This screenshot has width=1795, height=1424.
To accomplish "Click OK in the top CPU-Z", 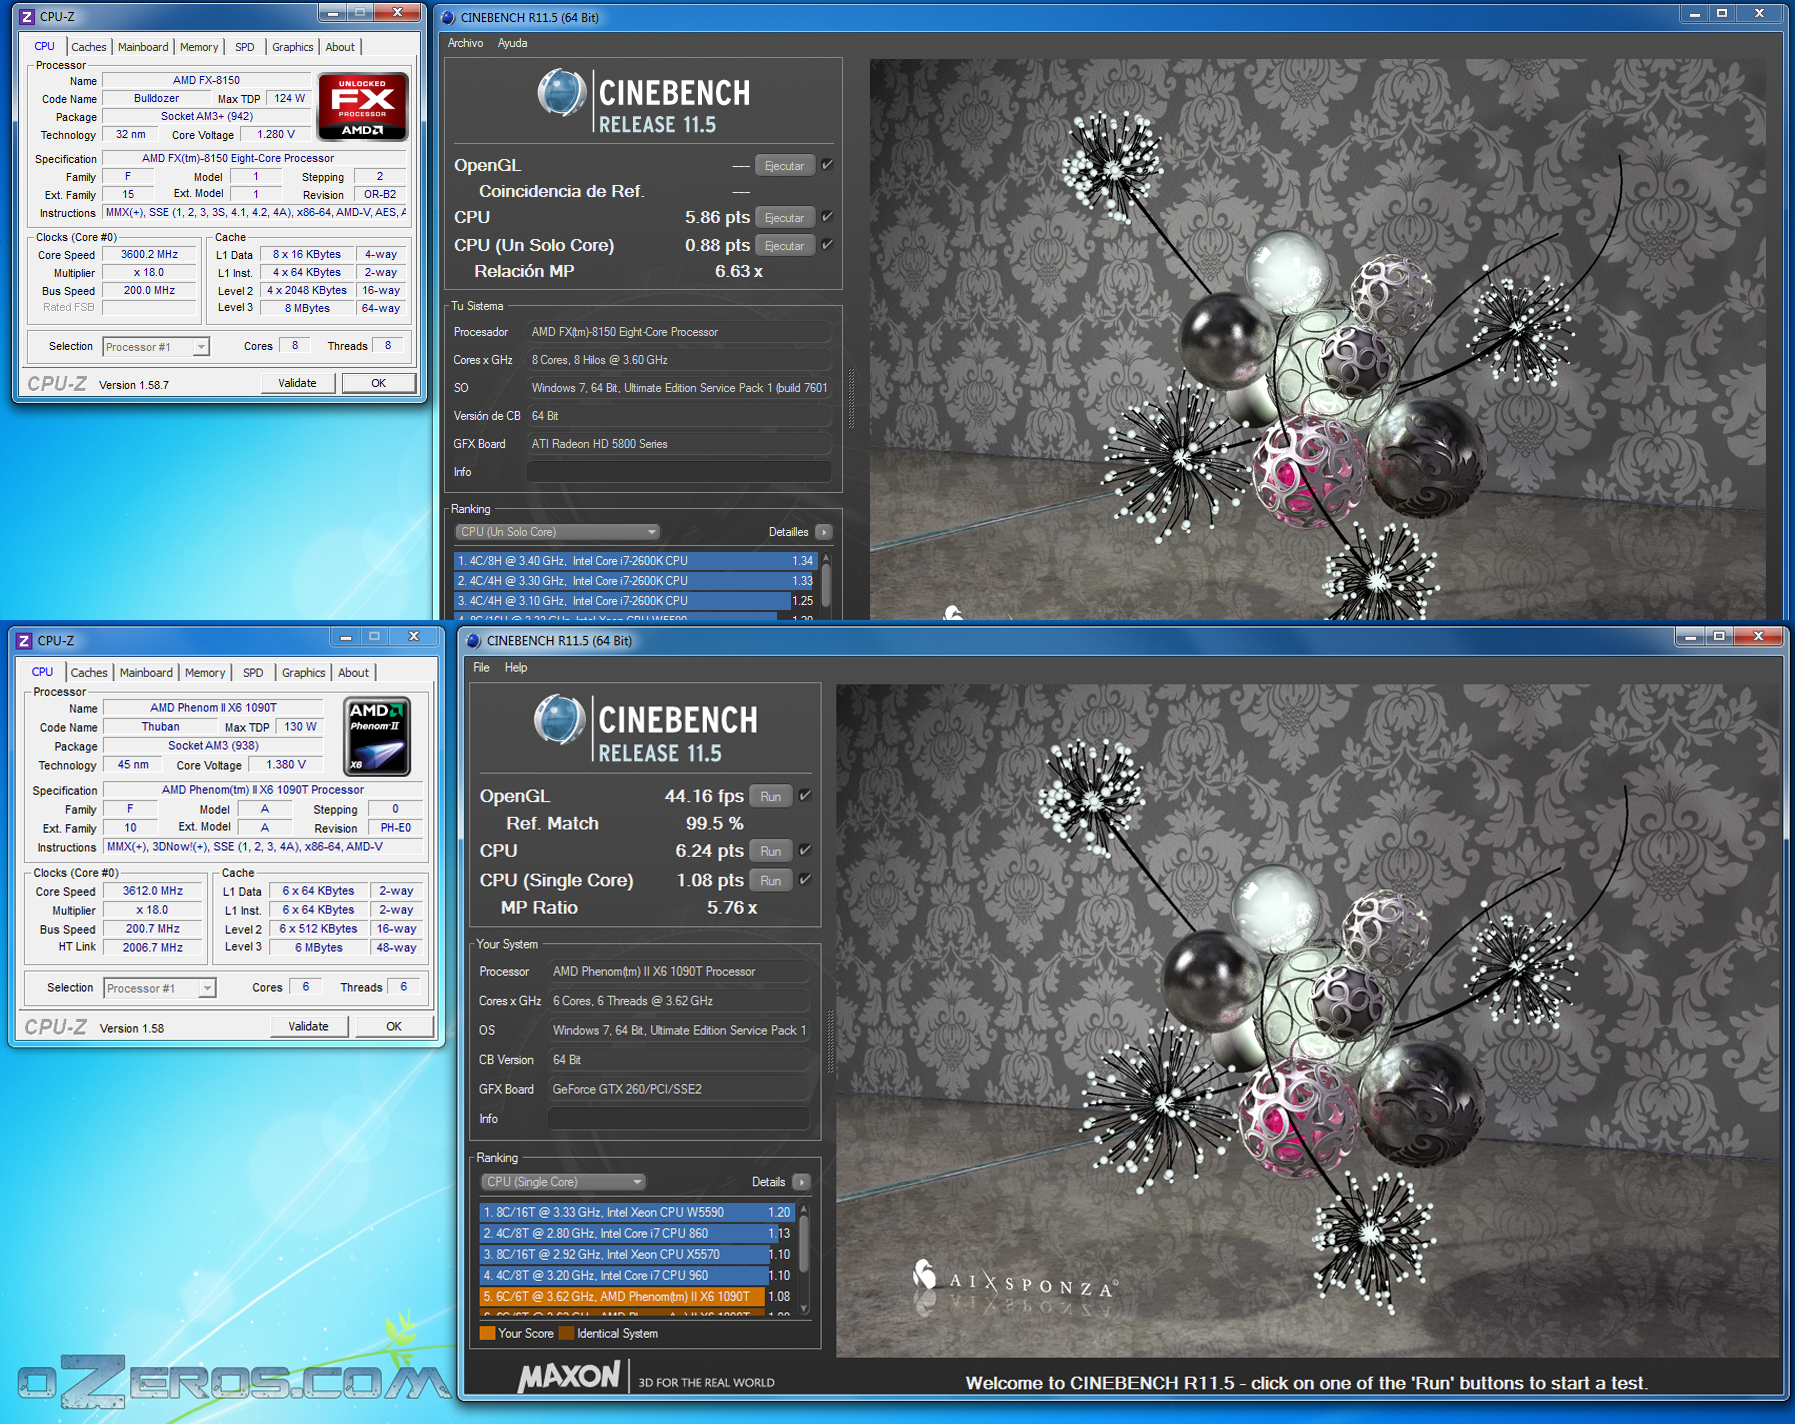I will 379,383.
